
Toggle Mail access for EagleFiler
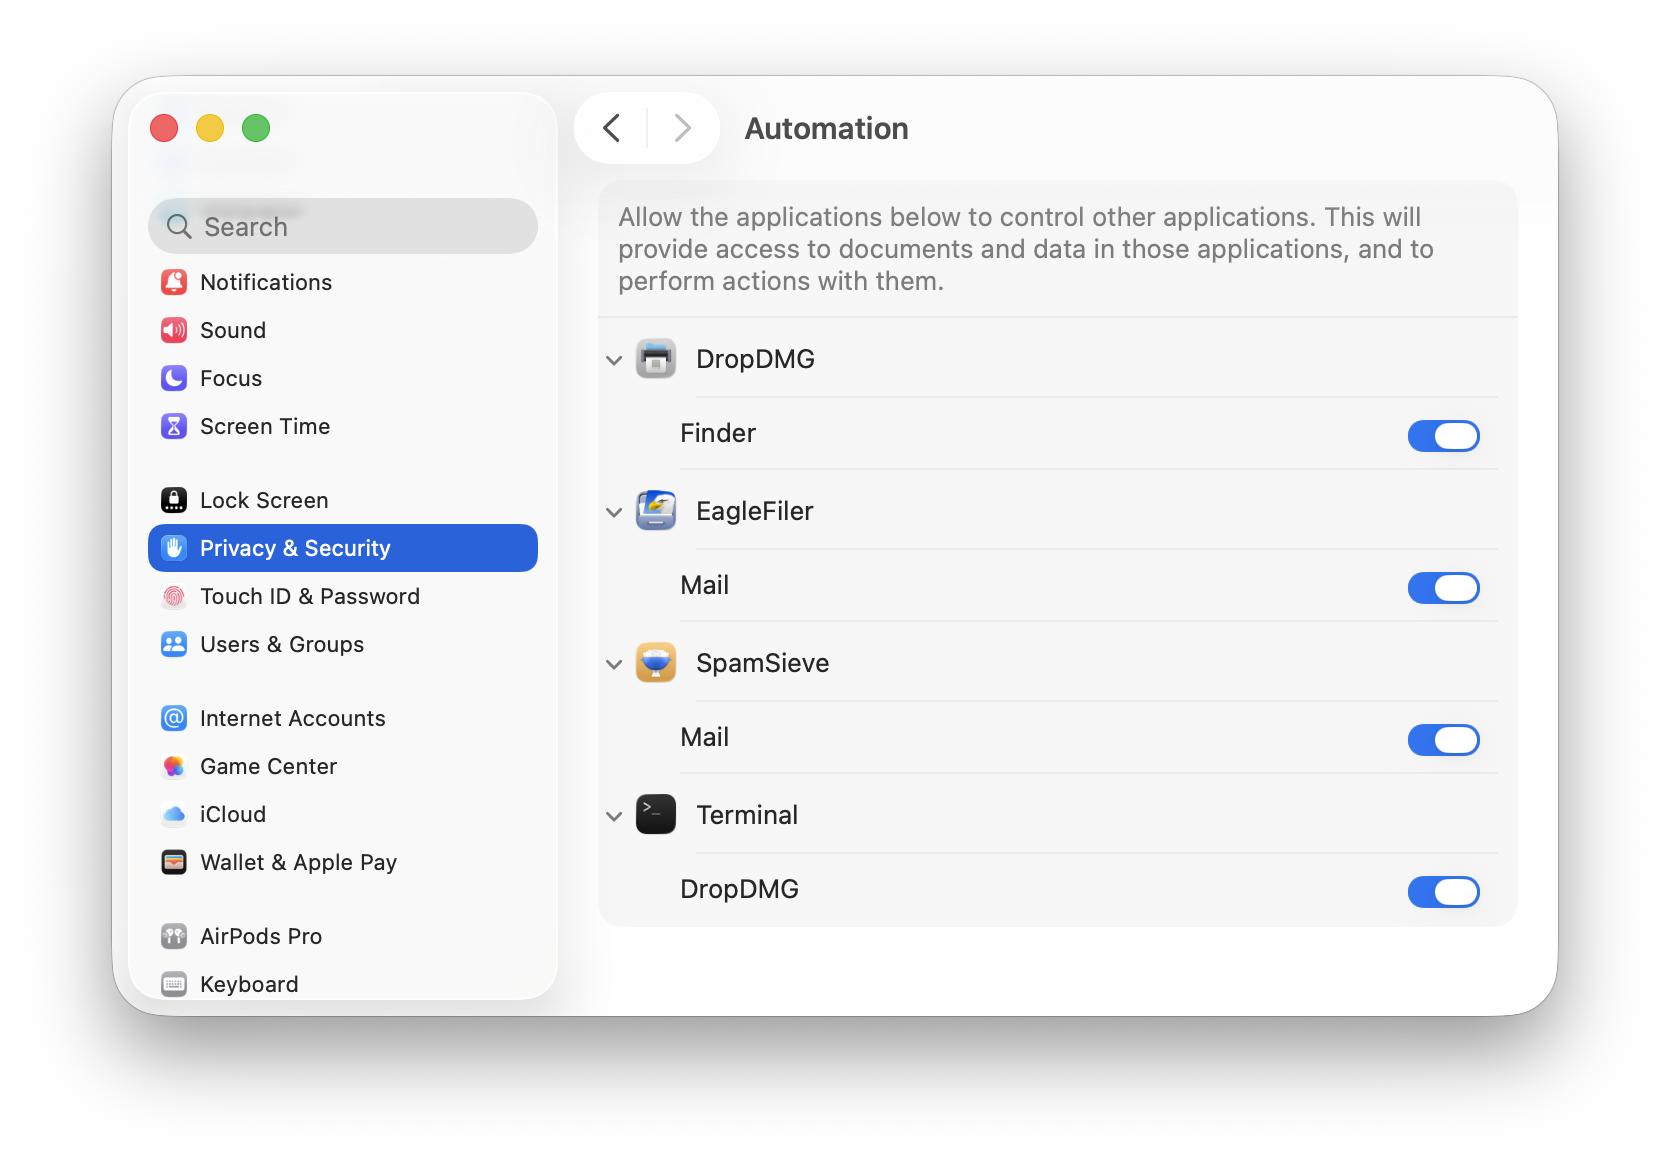(x=1444, y=588)
